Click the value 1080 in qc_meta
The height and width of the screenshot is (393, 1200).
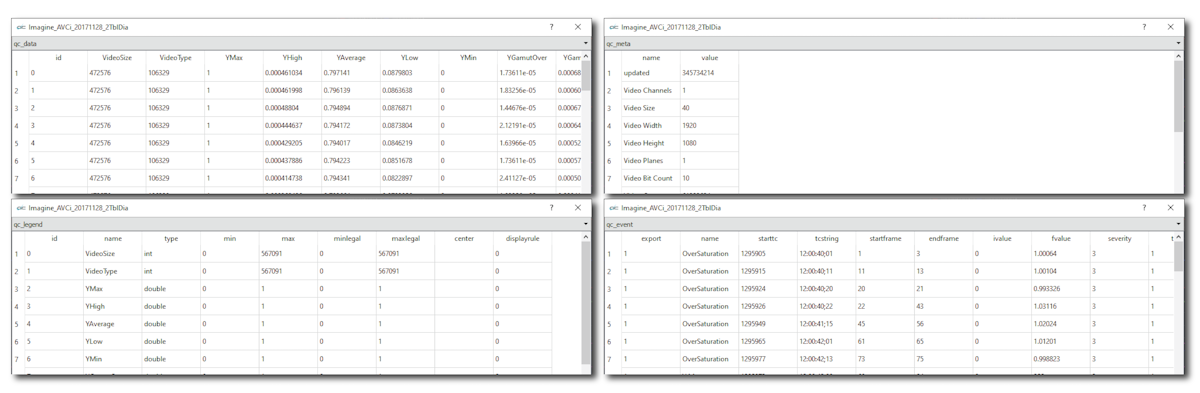coord(710,143)
